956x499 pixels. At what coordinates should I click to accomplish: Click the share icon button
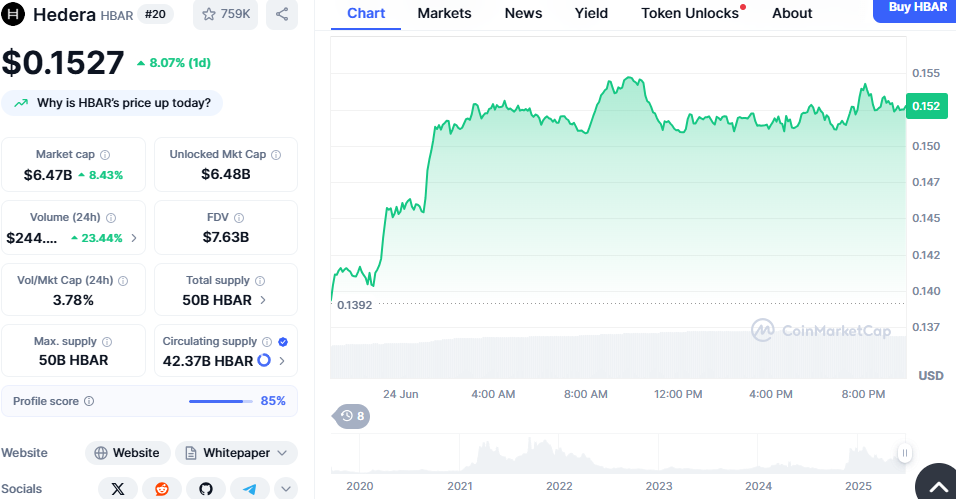pyautogui.click(x=282, y=14)
